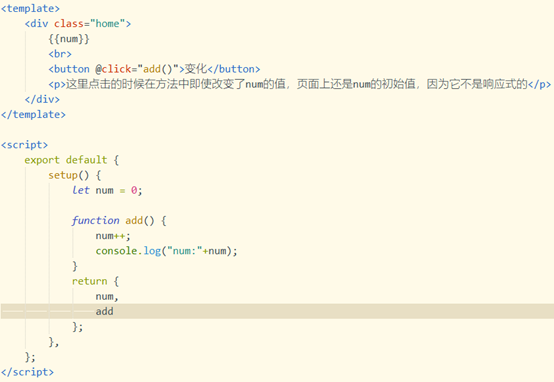Click the closing </div> tag
This screenshot has height=382, width=554.
click(x=42, y=99)
